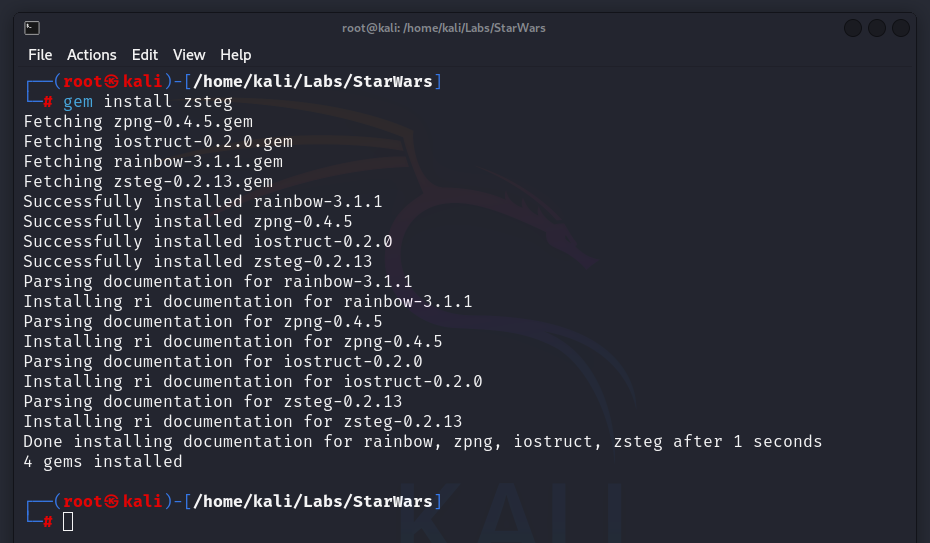930x543 pixels.
Task: Open the Help menu
Action: point(236,55)
